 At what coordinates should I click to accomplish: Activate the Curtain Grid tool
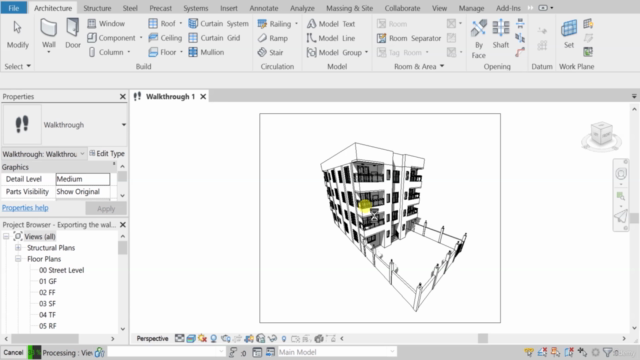[214, 38]
